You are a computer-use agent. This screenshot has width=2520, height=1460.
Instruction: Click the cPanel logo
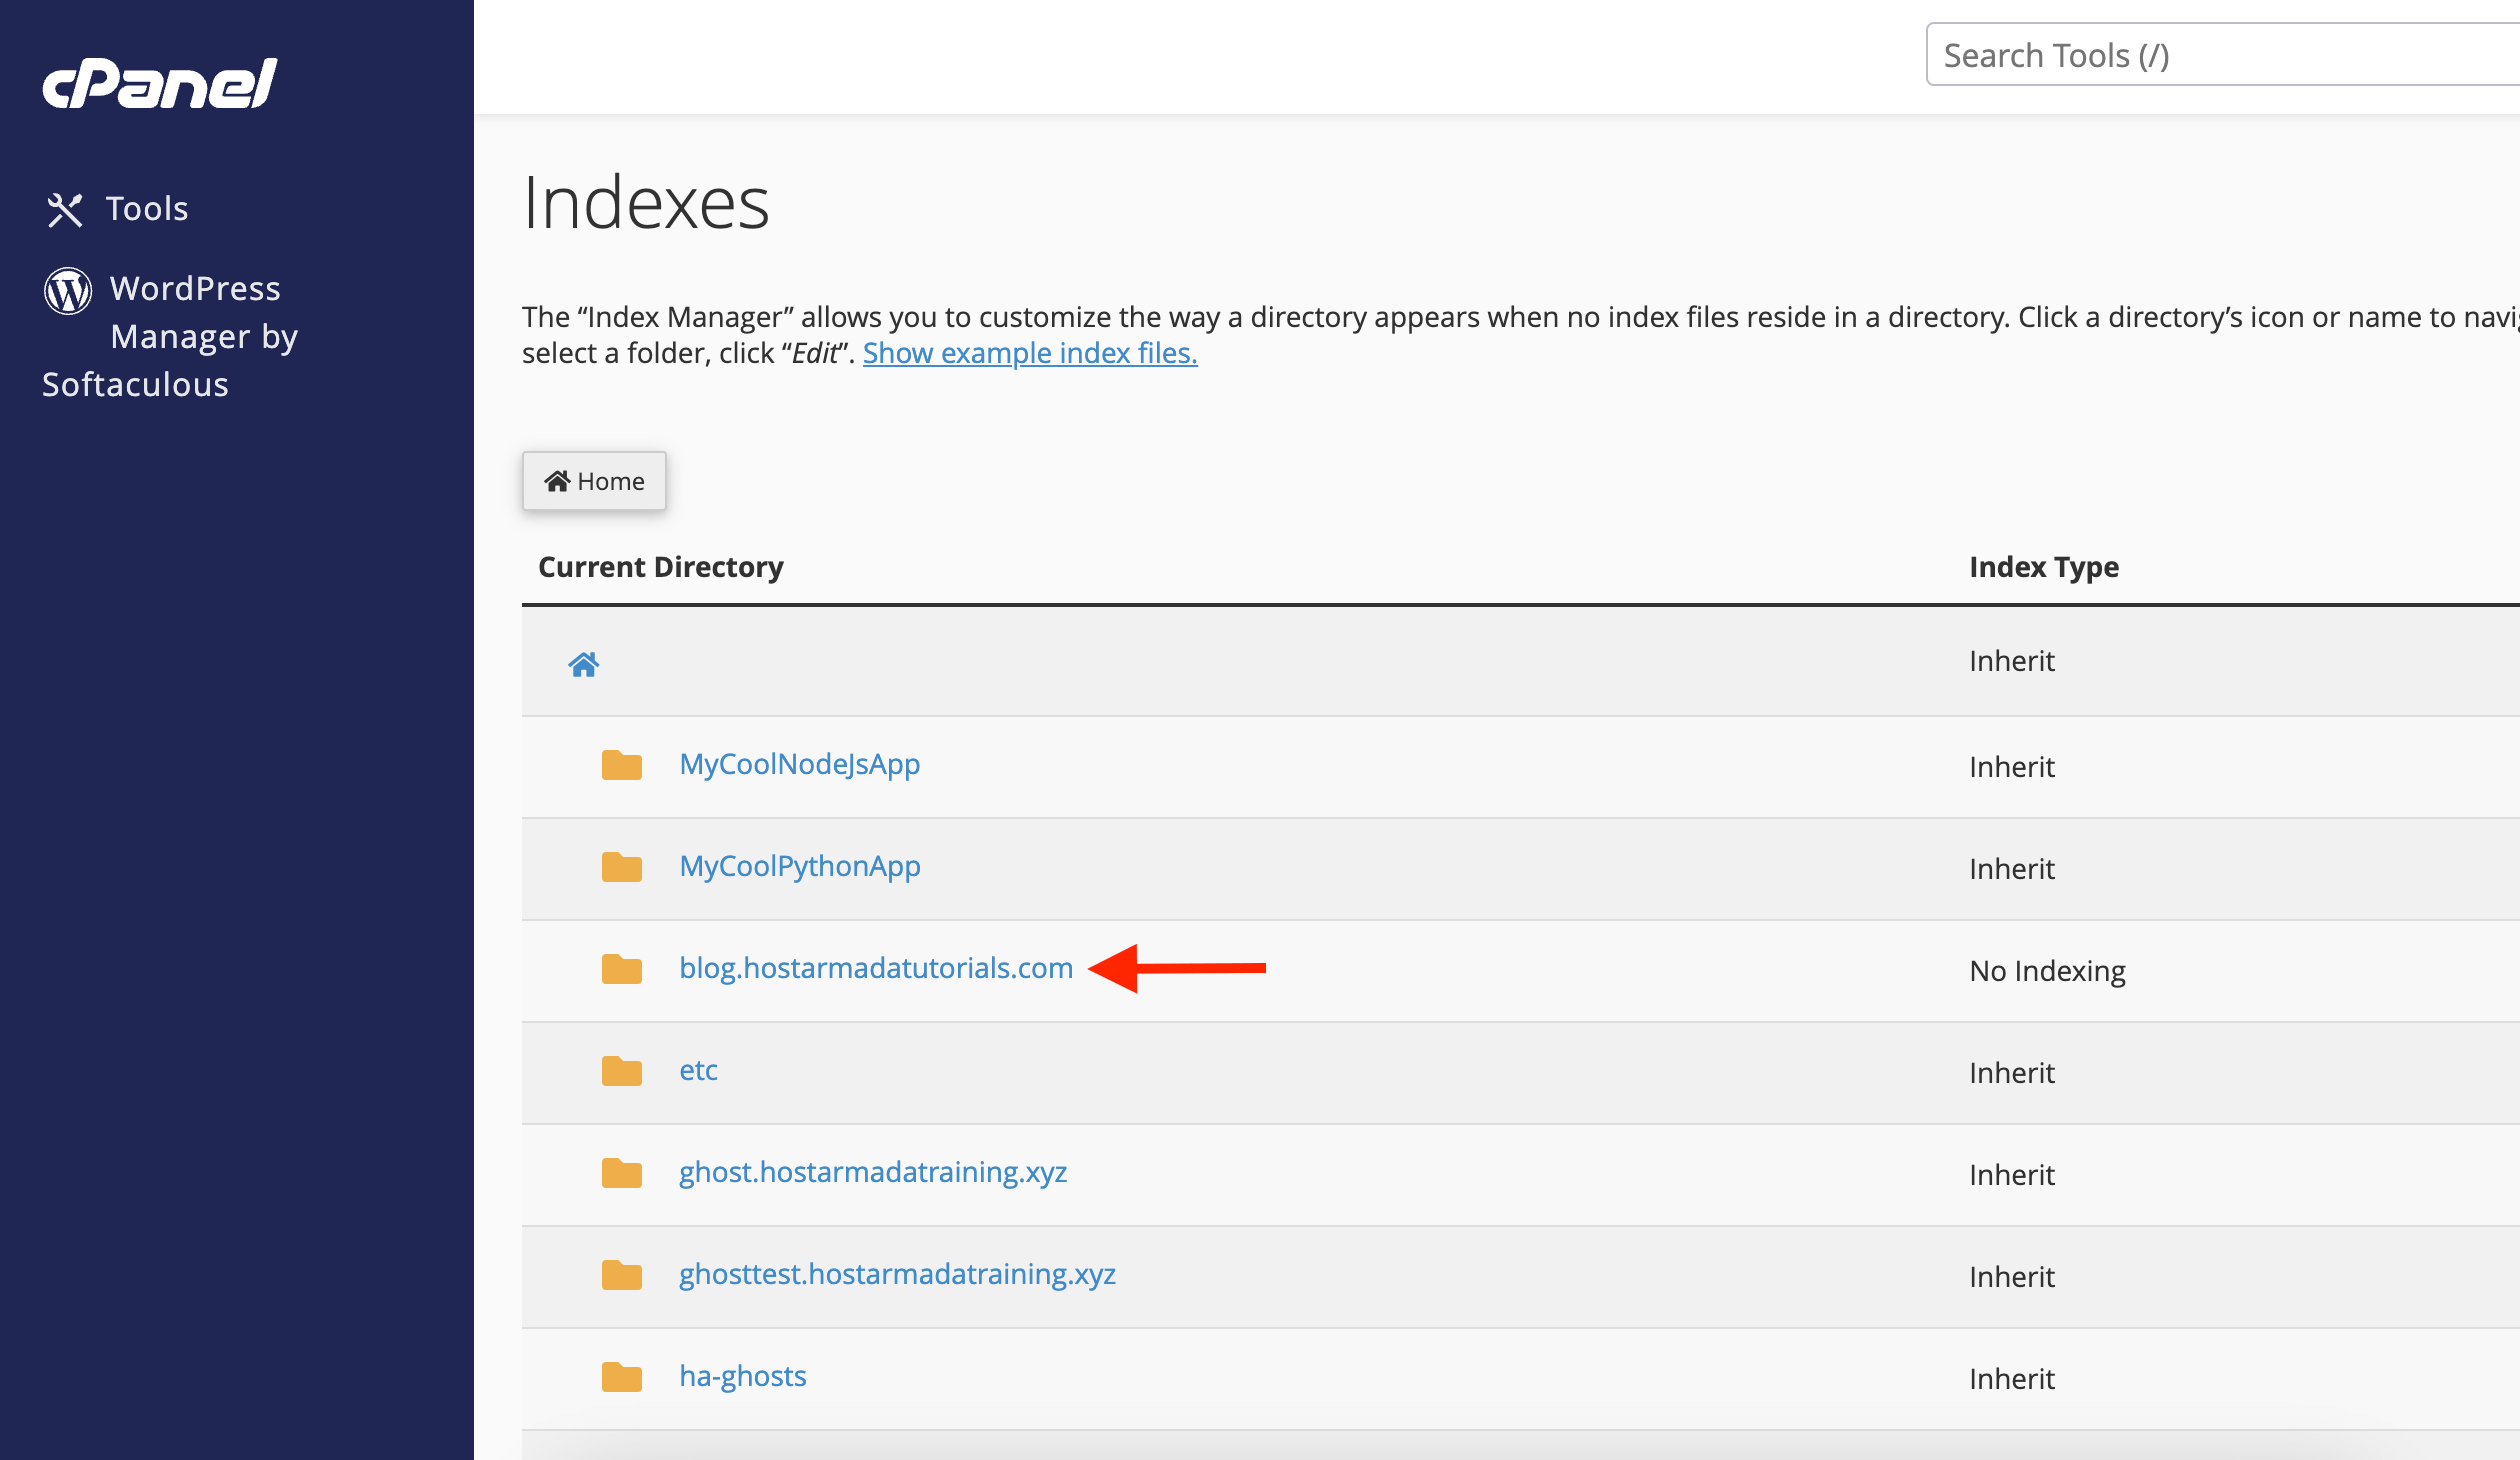tap(159, 83)
